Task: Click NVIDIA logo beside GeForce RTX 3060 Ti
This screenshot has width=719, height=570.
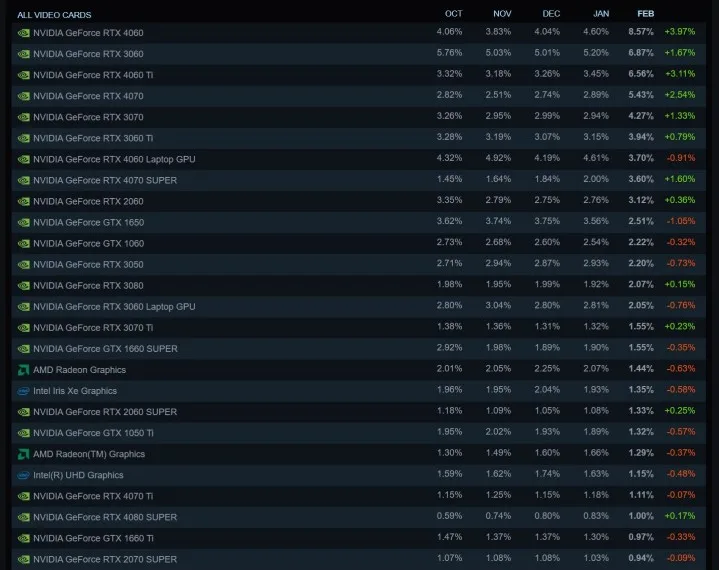Action: pyautogui.click(x=23, y=138)
